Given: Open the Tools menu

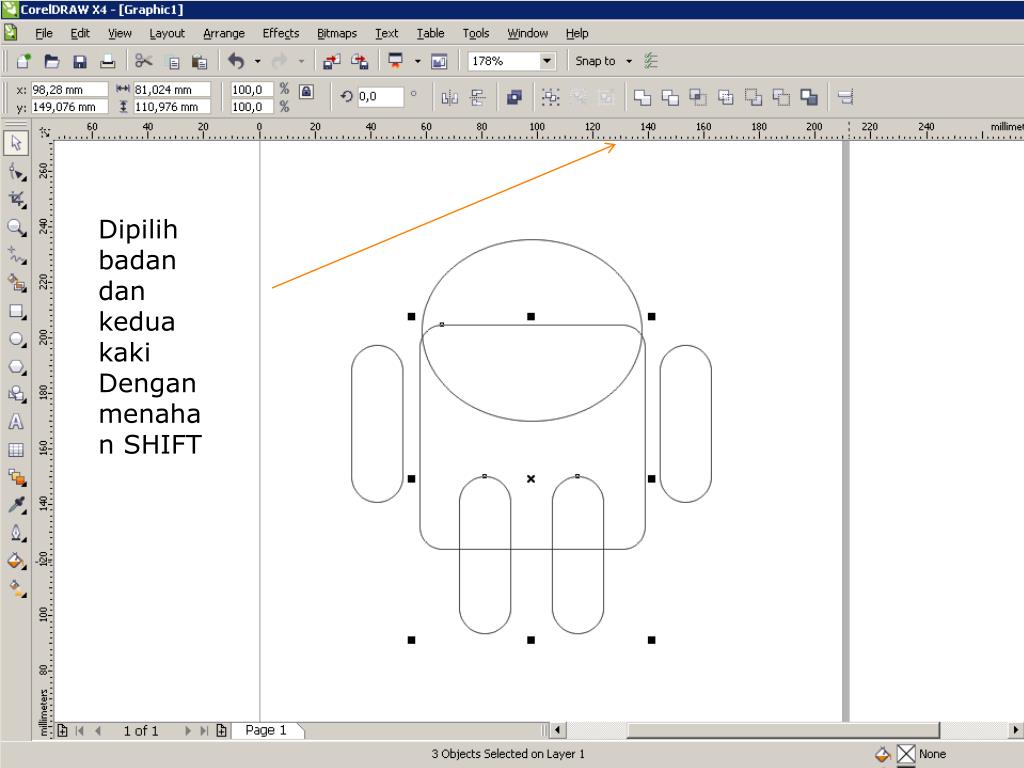Looking at the screenshot, I should click(475, 33).
